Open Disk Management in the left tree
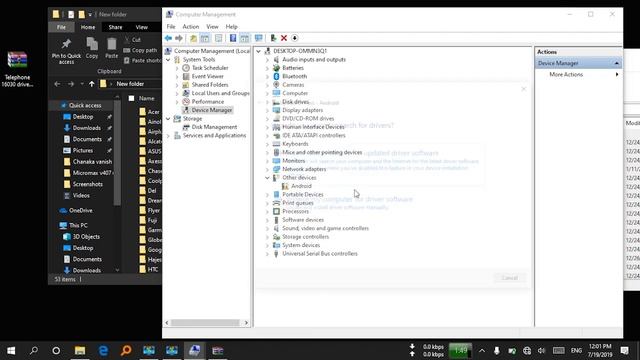The image size is (640, 360). coord(214,127)
